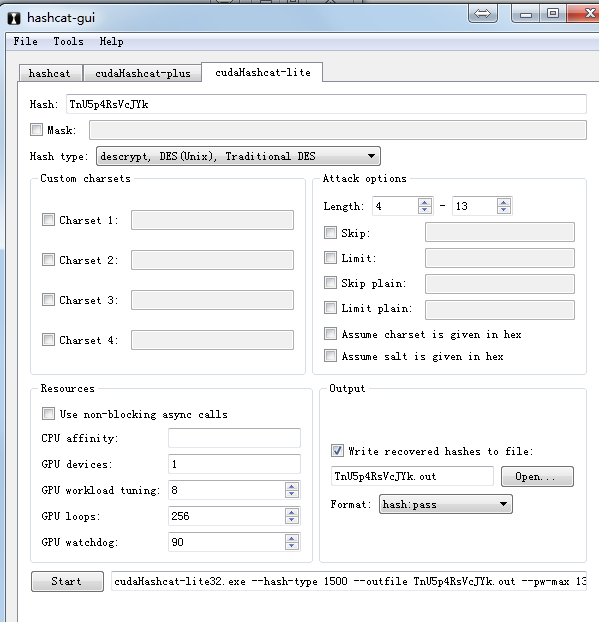Screen dimensions: 599x622
Task: Click the CPU affinity field
Action: pyautogui.click(x=234, y=438)
